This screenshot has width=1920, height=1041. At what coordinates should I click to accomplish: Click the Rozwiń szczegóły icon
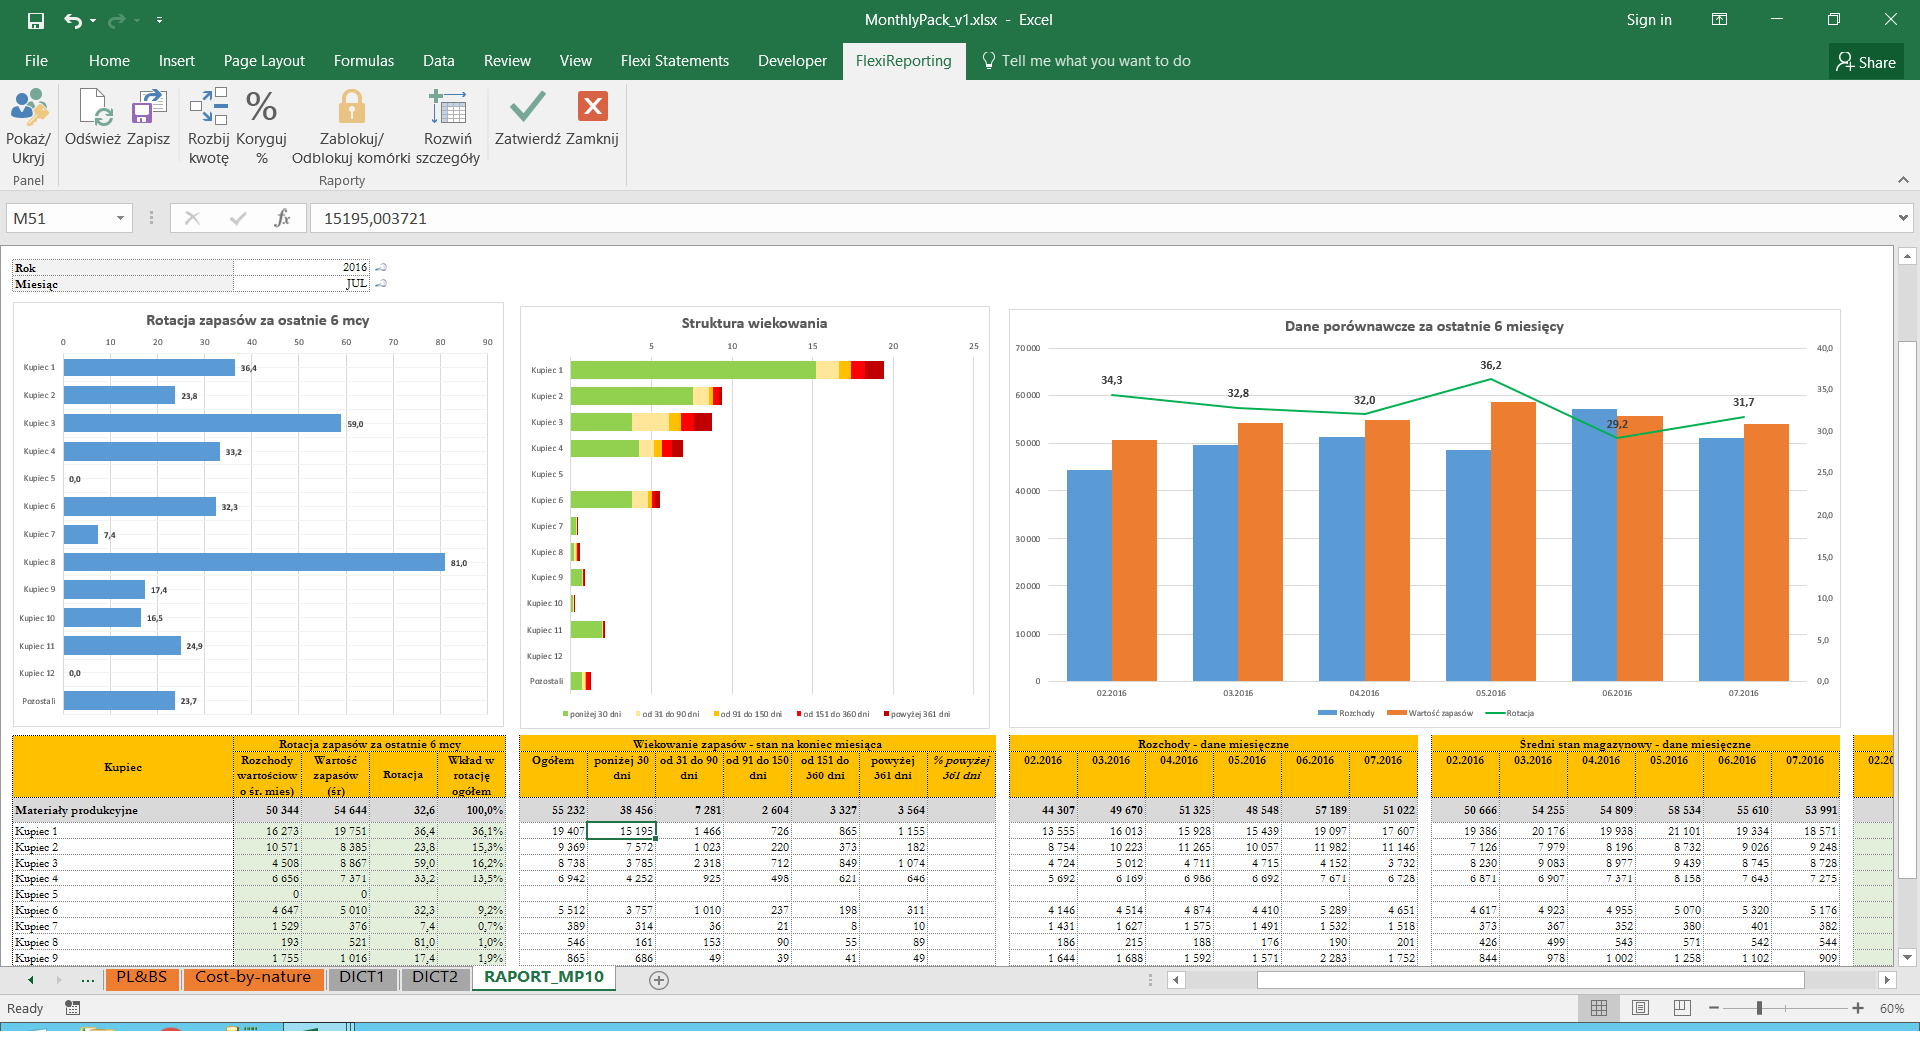[447, 108]
